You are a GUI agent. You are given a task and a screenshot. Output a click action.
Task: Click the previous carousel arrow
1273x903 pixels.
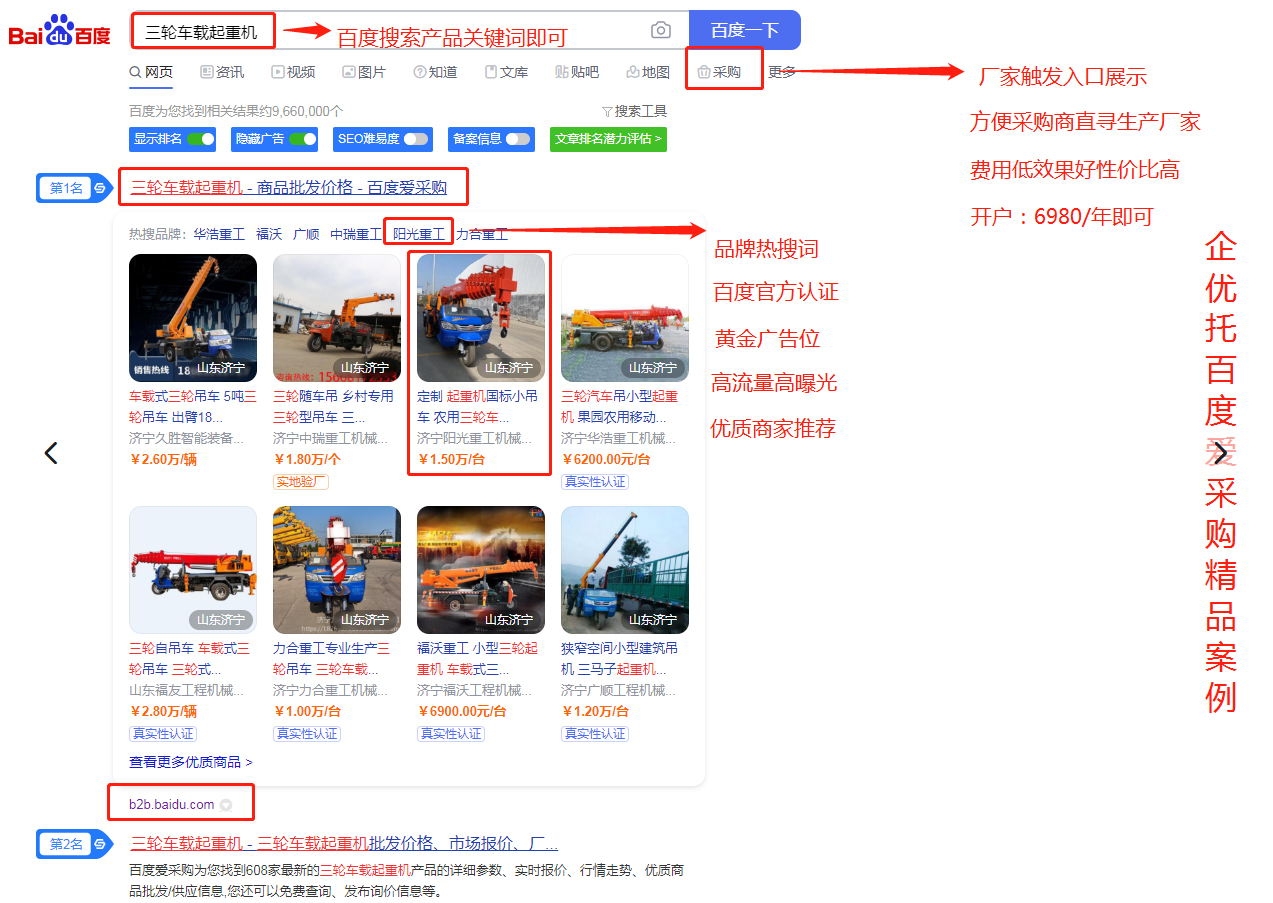[x=51, y=453]
